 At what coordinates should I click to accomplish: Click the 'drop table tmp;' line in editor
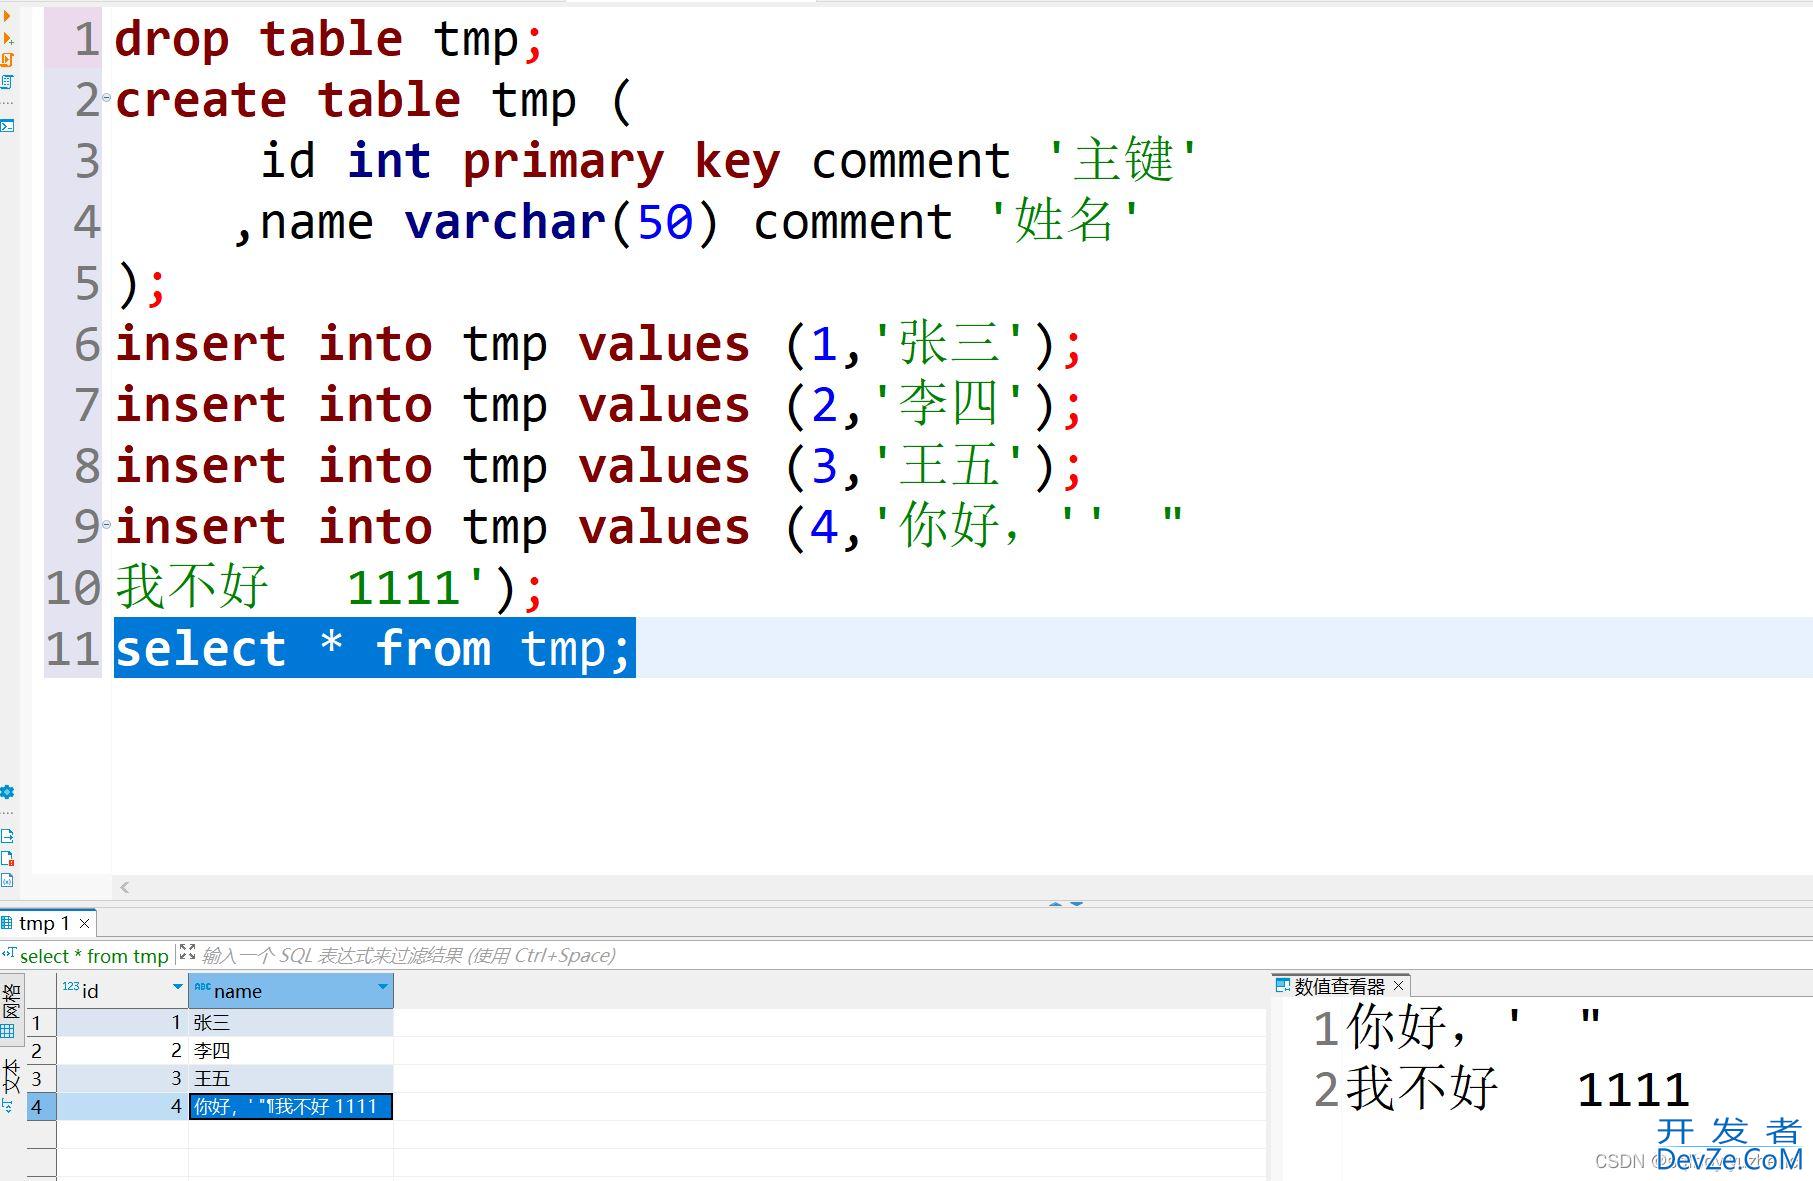(329, 40)
